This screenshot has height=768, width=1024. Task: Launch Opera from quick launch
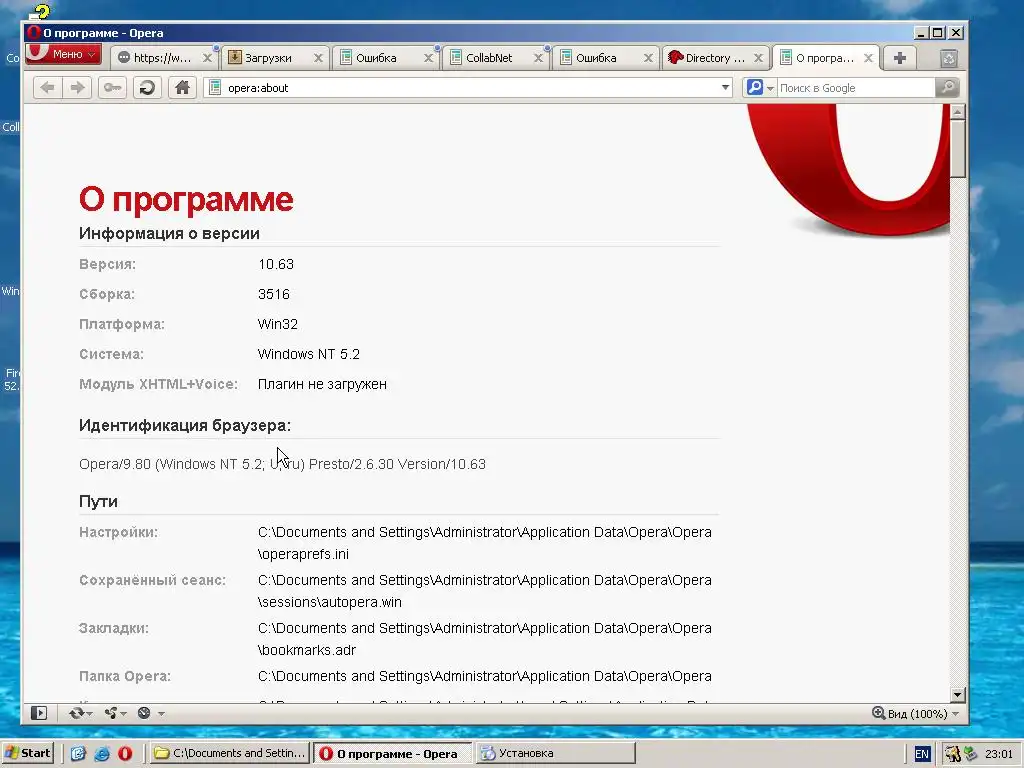coord(125,754)
